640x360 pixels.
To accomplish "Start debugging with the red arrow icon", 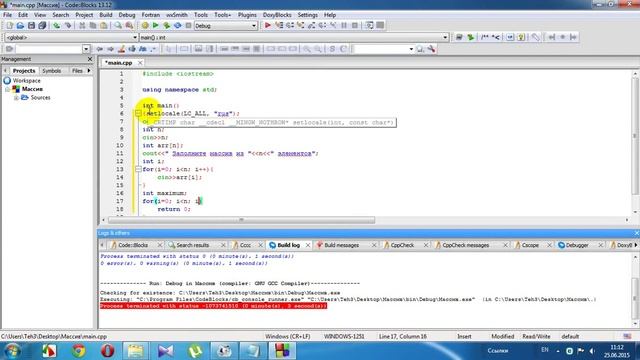I will coord(268,25).
